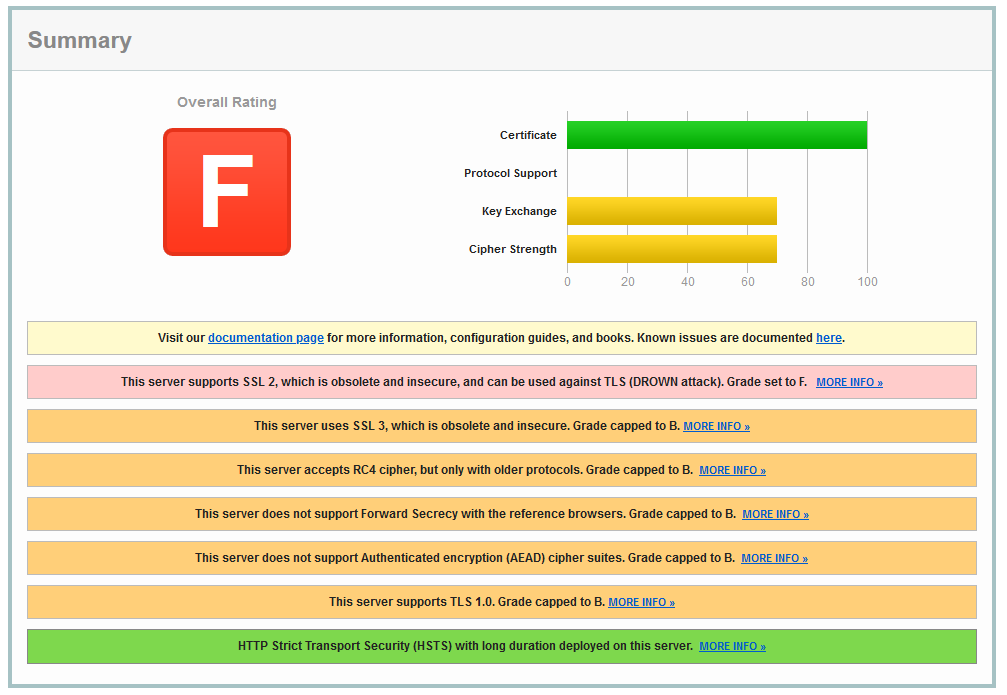Open MORE INFO for SSL 2 DROWN warning
The width and height of the screenshot is (1007, 695).
tap(849, 382)
